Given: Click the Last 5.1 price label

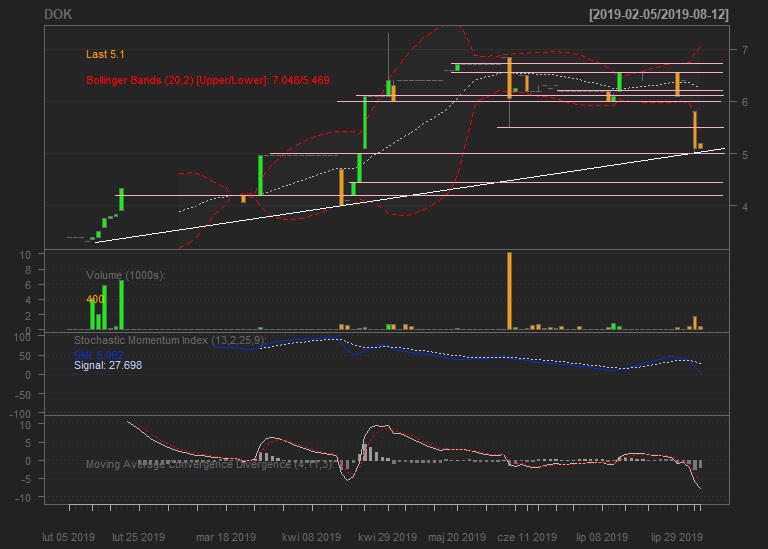Looking at the screenshot, I should [105, 54].
